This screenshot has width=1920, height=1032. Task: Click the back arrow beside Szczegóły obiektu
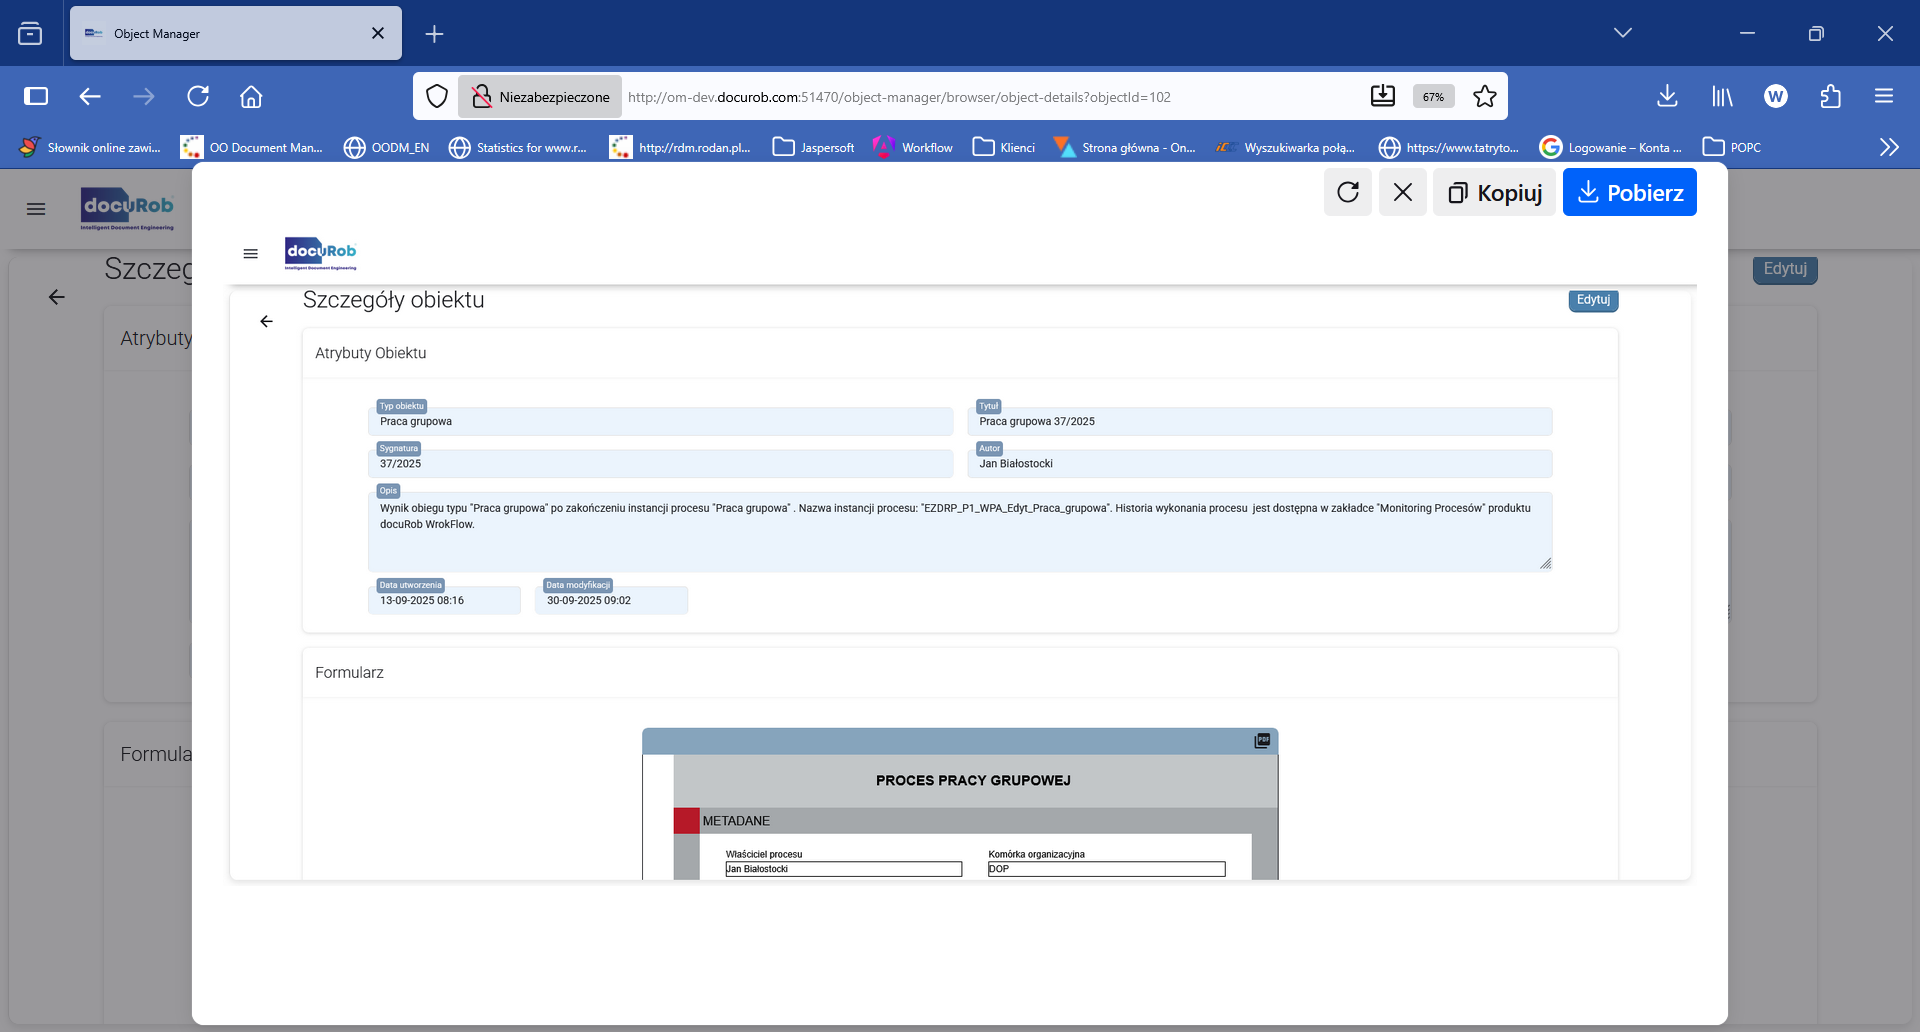266,321
